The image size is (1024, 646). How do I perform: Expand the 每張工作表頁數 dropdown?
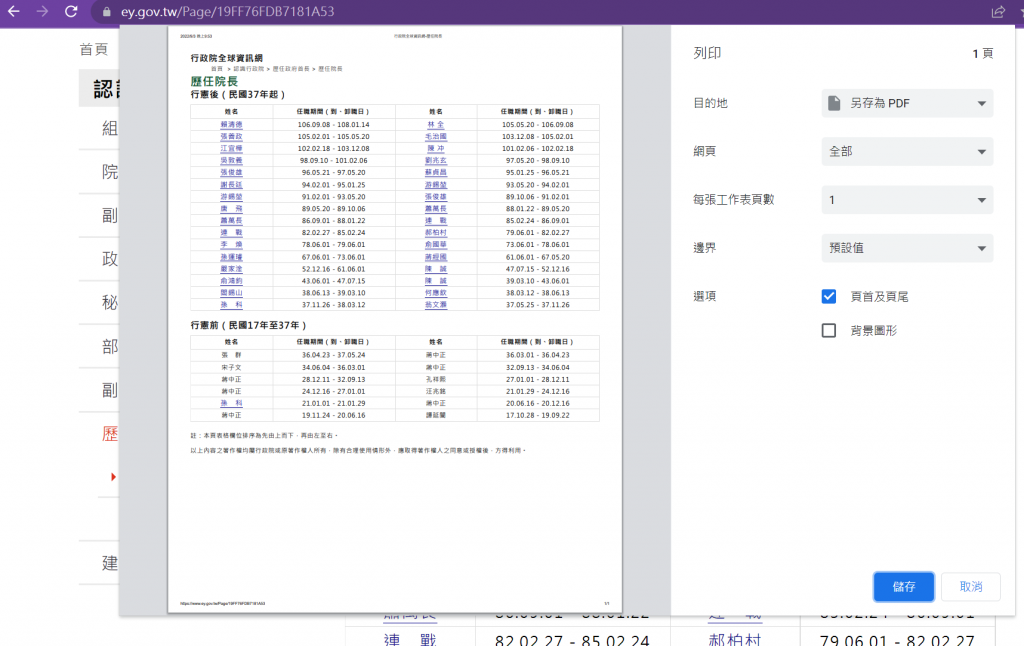[x=907, y=200]
